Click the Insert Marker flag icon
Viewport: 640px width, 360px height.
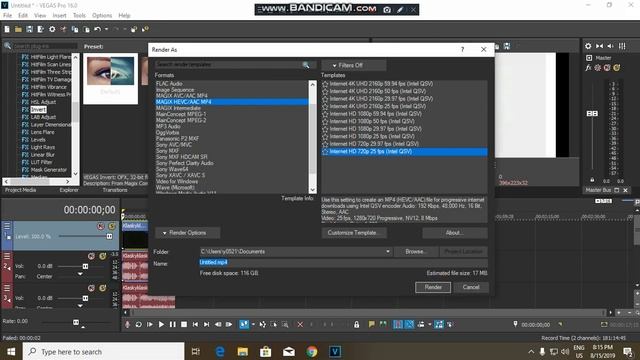pos(371,324)
